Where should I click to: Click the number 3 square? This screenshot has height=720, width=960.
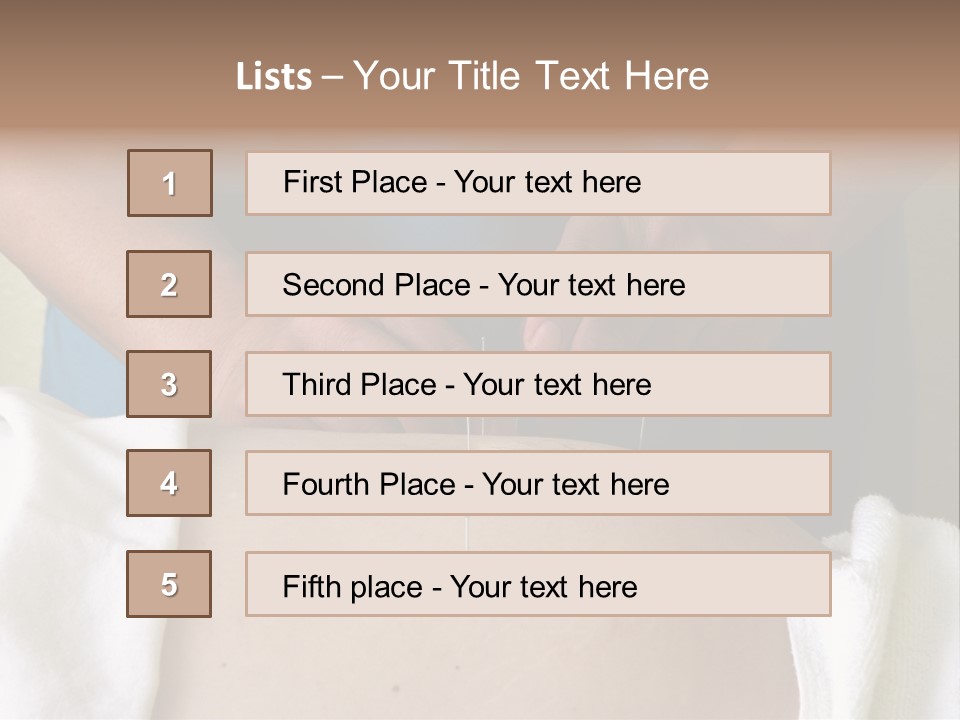(169, 384)
